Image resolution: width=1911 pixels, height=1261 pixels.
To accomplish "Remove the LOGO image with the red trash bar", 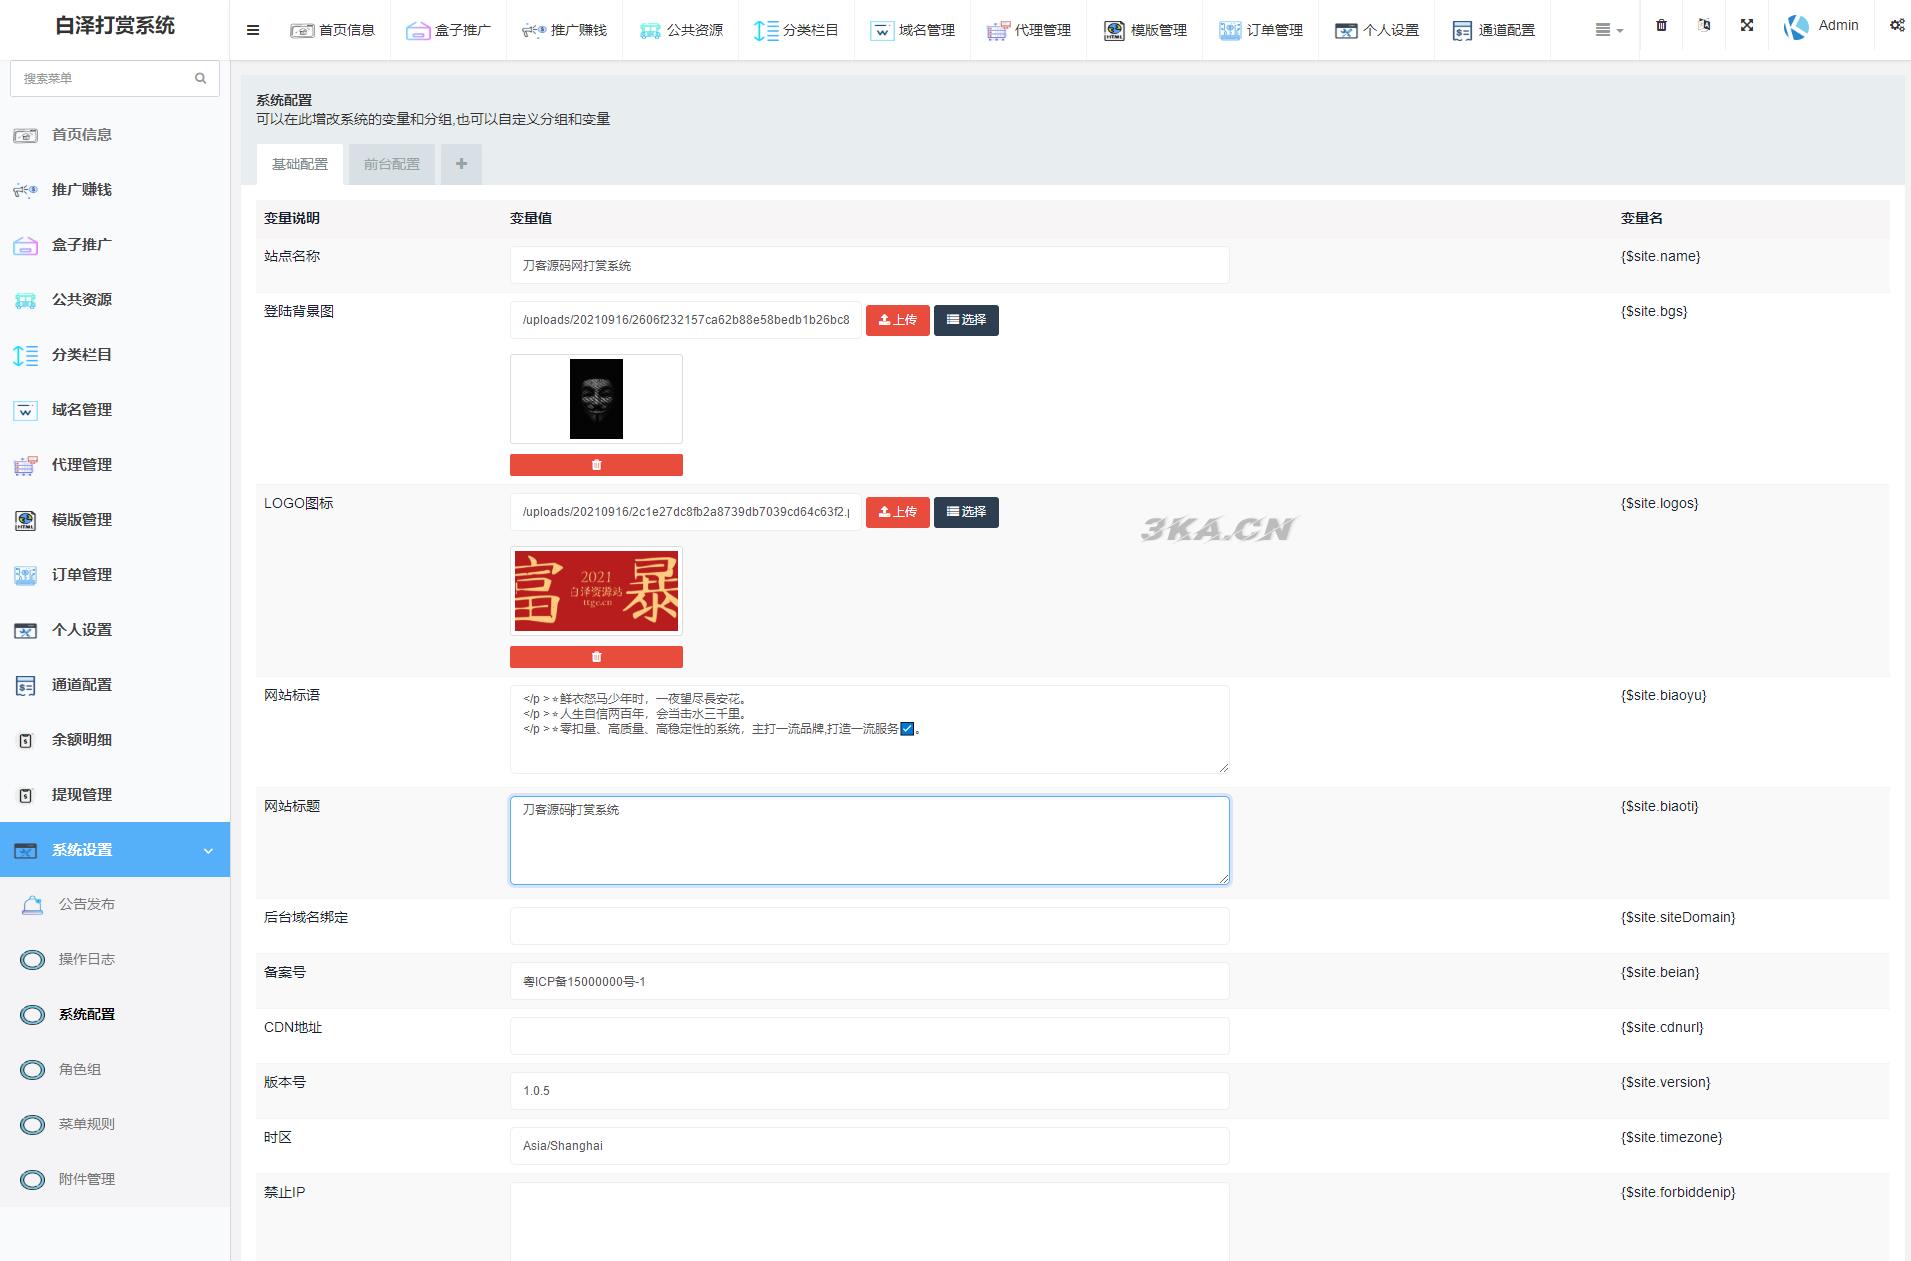I will [596, 657].
